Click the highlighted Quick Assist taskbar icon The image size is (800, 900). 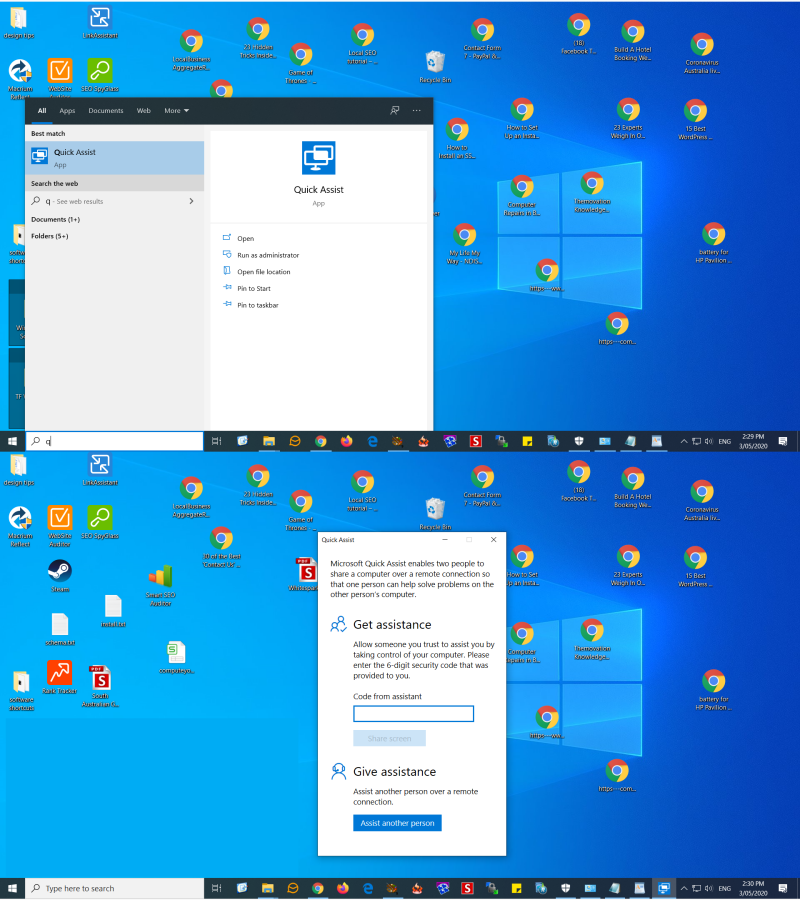tap(664, 888)
